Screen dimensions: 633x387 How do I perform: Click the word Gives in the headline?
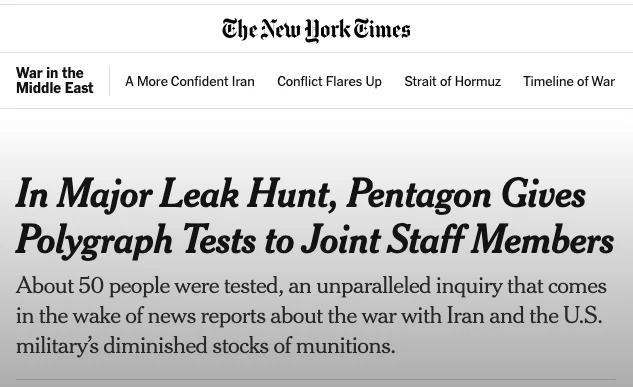(x=543, y=194)
